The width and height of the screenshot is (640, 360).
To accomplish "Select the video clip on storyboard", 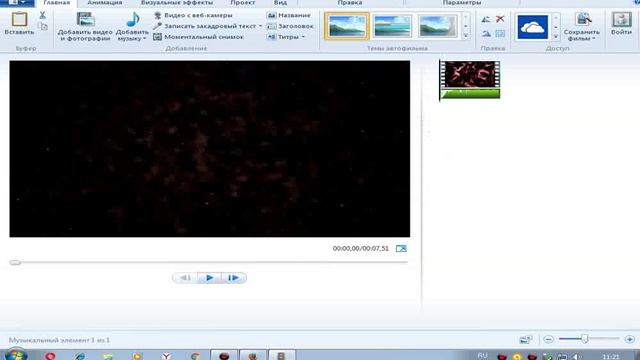I will [x=470, y=74].
